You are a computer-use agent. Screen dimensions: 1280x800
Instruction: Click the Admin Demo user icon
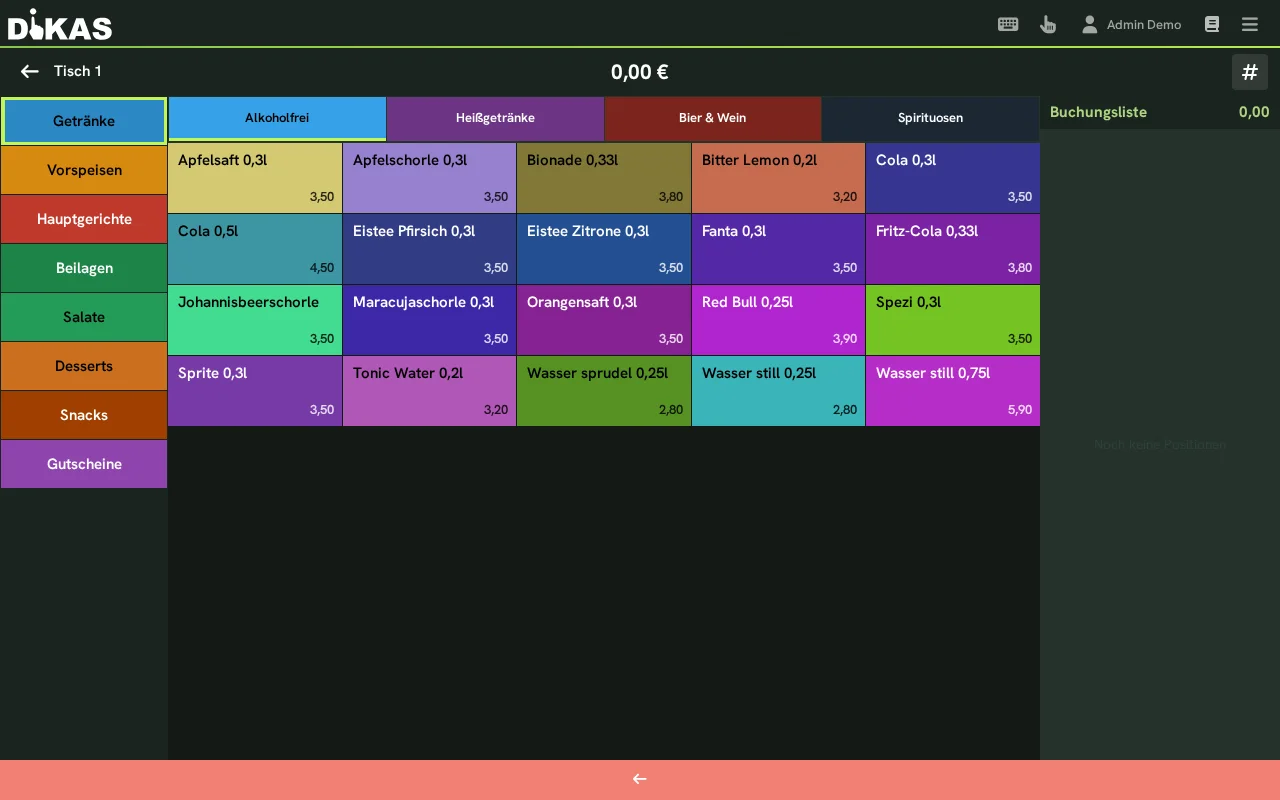pyautogui.click(x=1090, y=24)
